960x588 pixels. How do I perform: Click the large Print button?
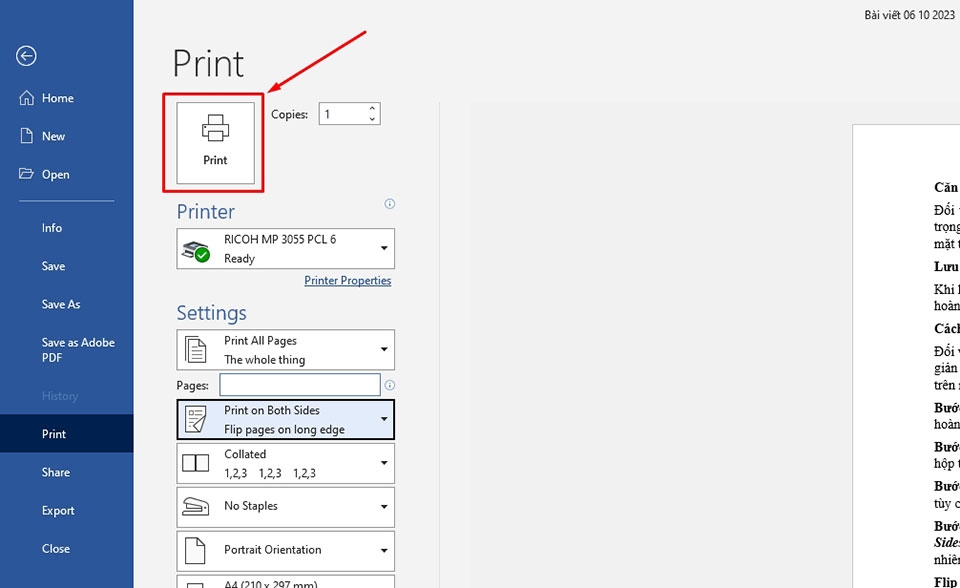pyautogui.click(x=216, y=143)
